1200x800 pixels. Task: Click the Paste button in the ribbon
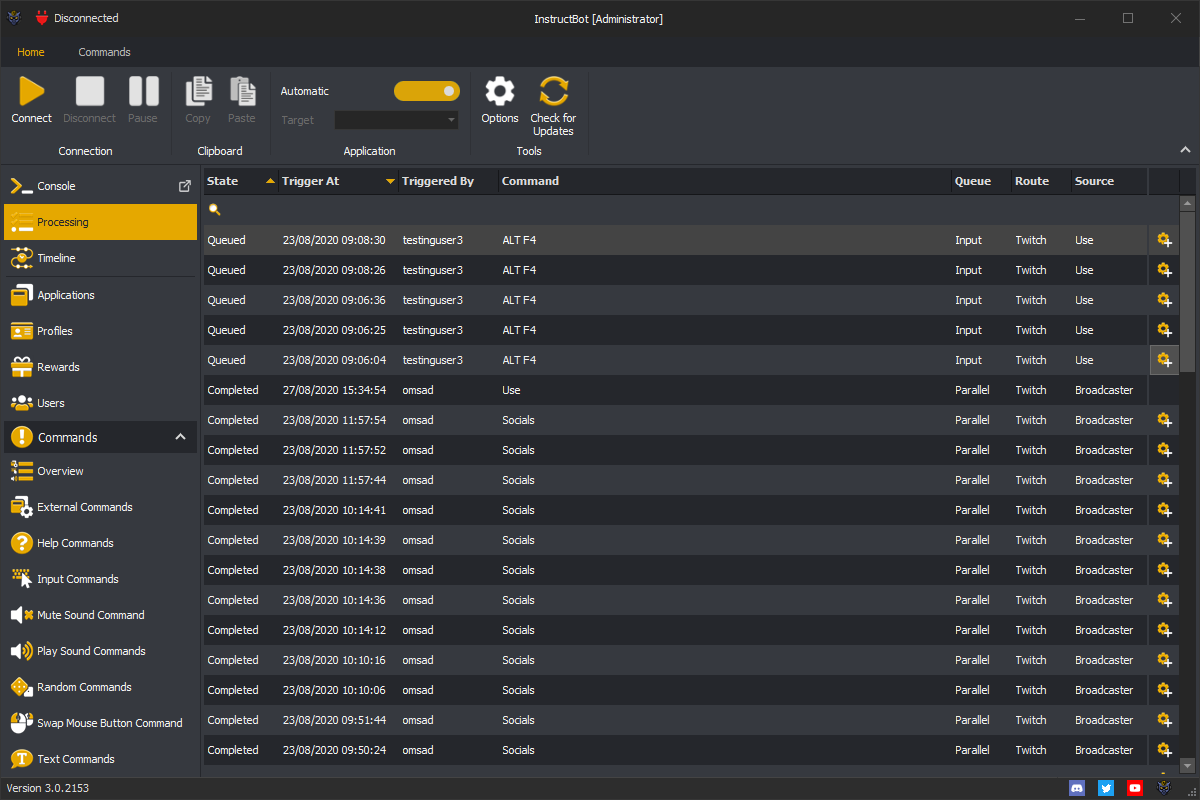(241, 101)
